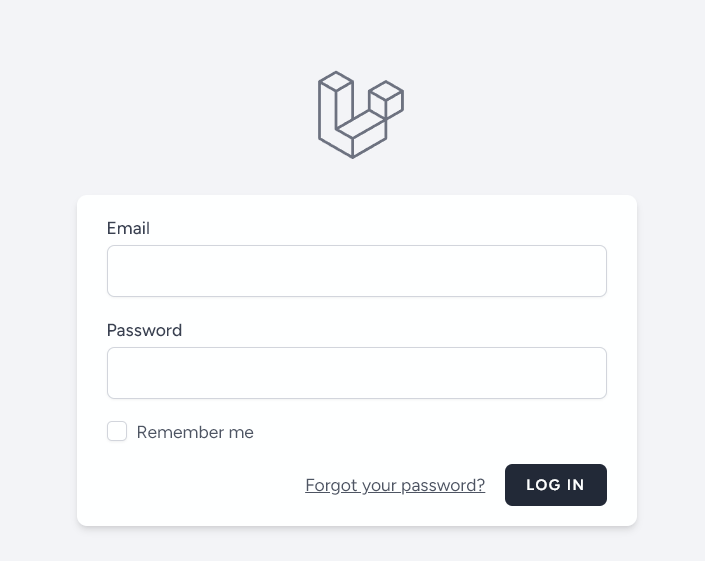Image resolution: width=705 pixels, height=561 pixels.
Task: Select the left cube of the Laravel logo
Action: [x=335, y=103]
